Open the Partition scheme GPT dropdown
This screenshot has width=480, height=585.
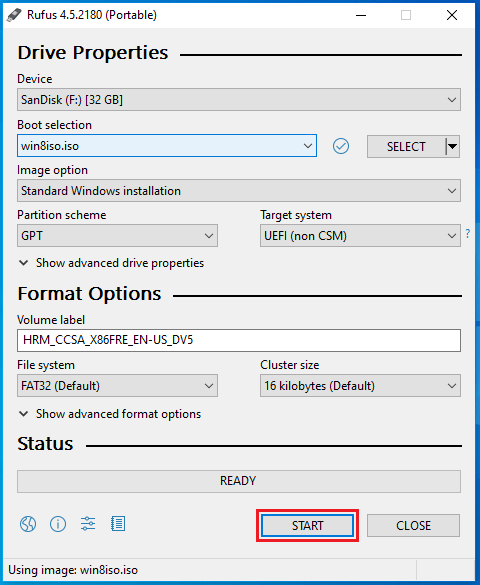click(x=117, y=236)
